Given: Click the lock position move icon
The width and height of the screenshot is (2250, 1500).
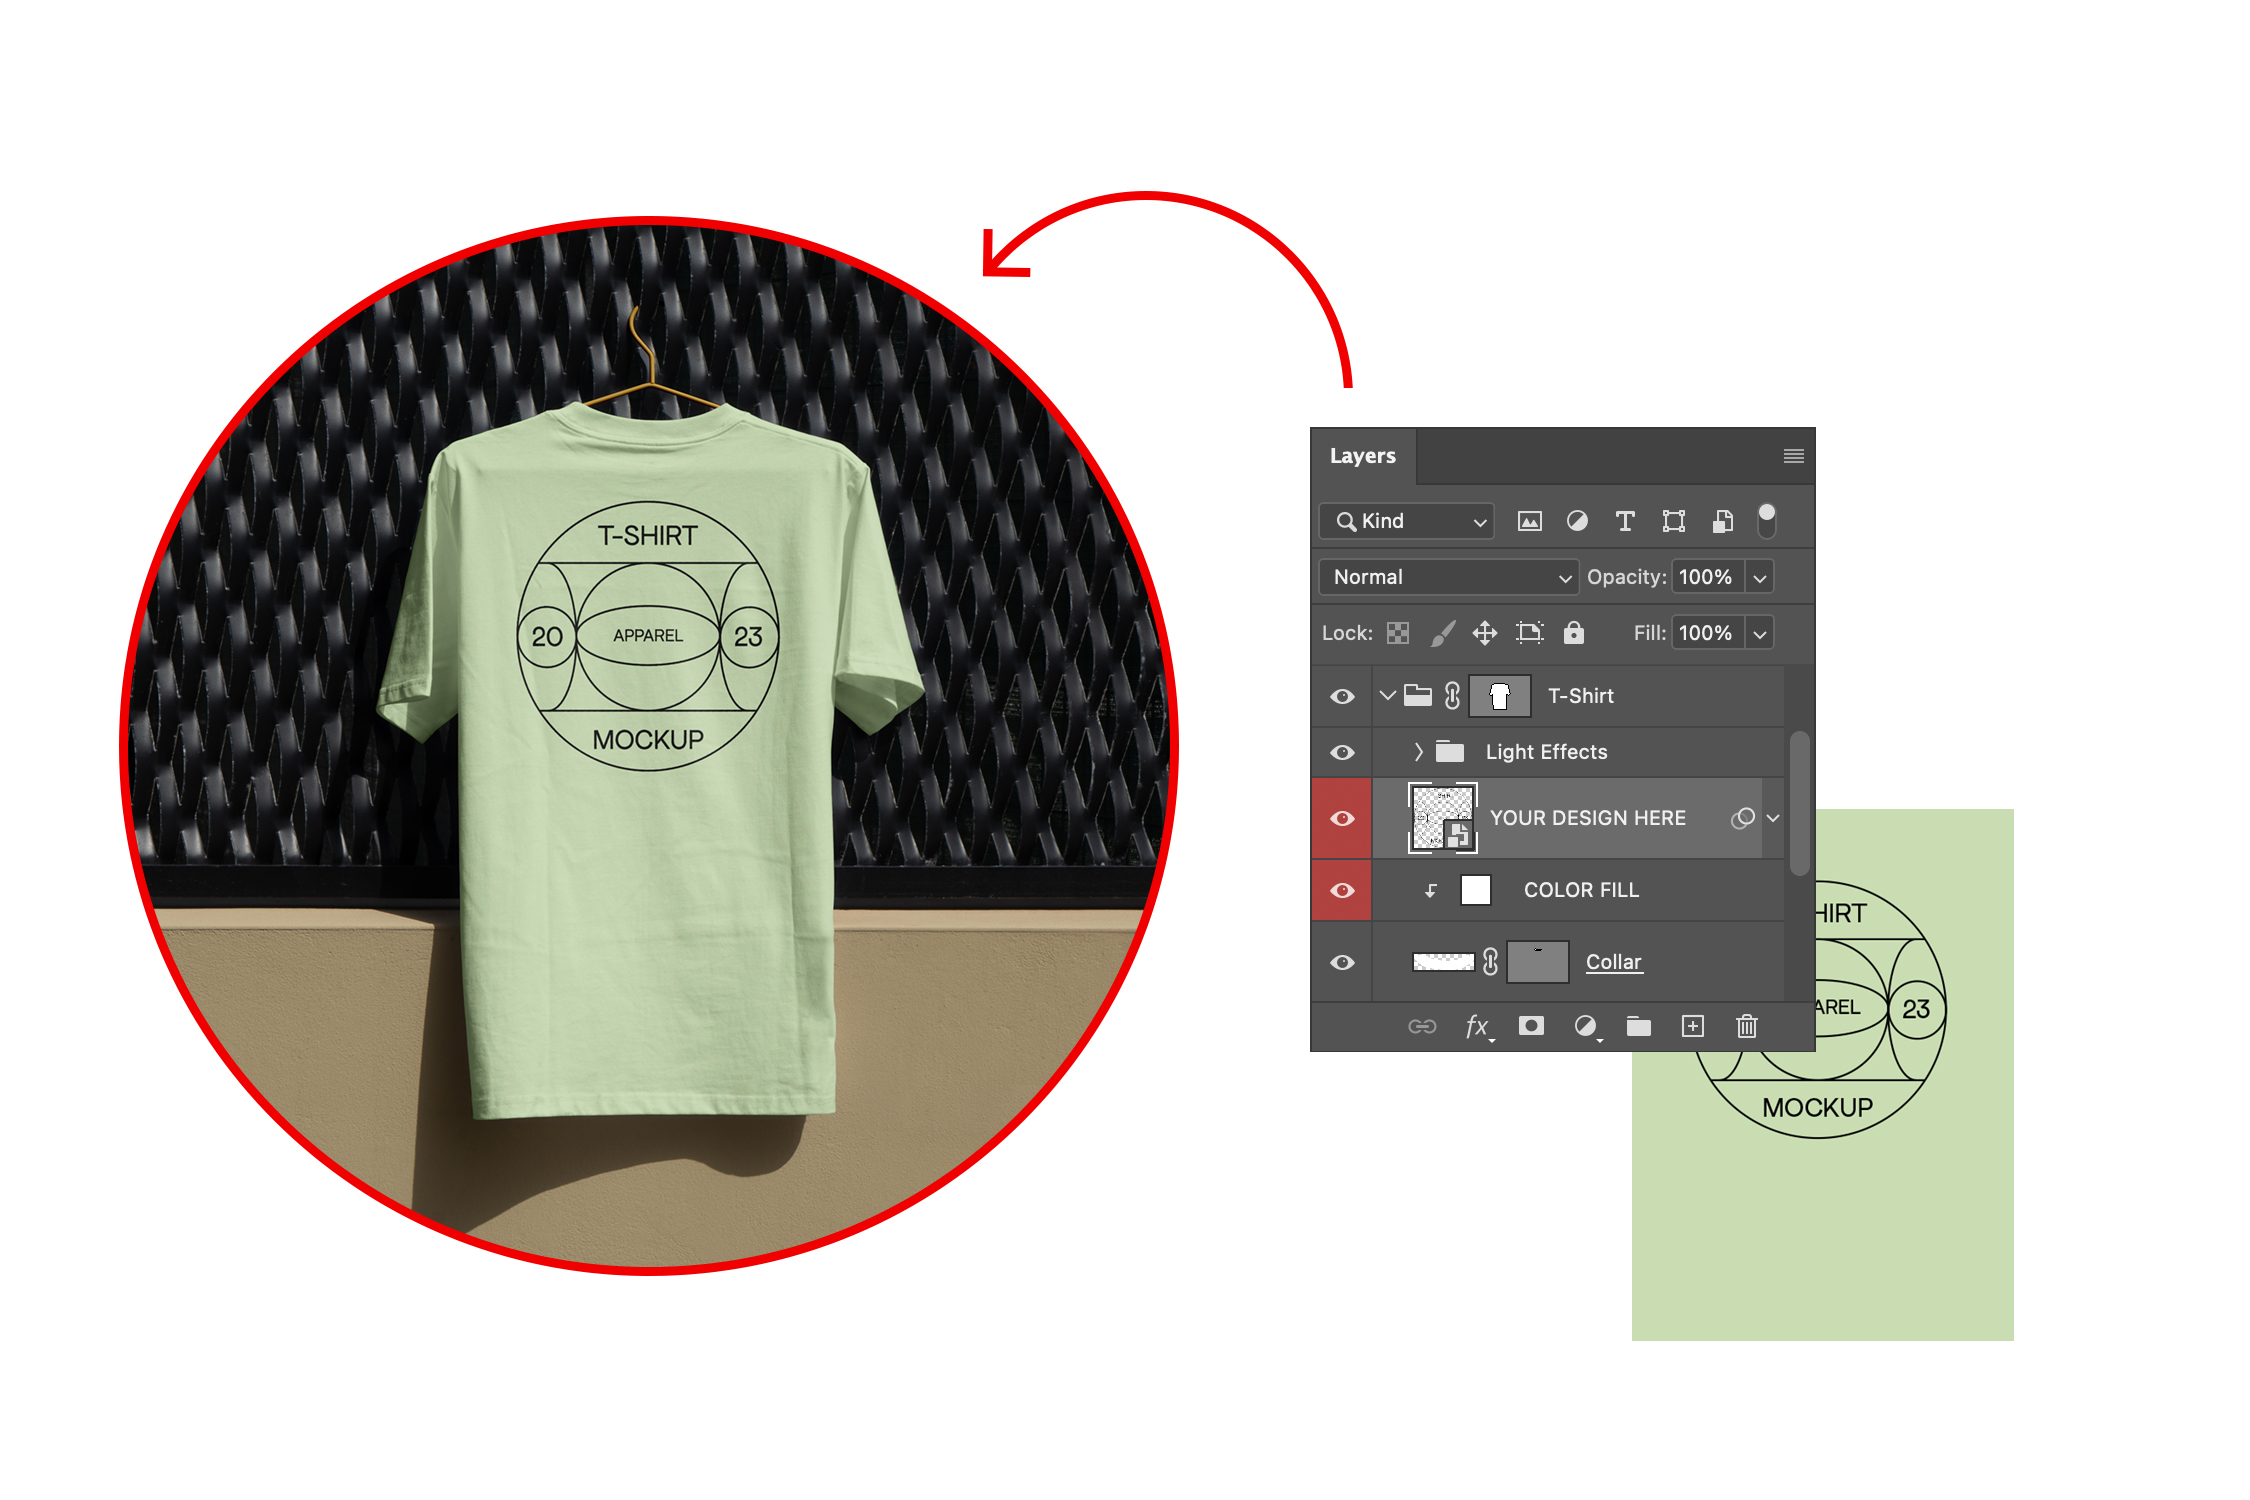Looking at the screenshot, I should [x=1485, y=633].
